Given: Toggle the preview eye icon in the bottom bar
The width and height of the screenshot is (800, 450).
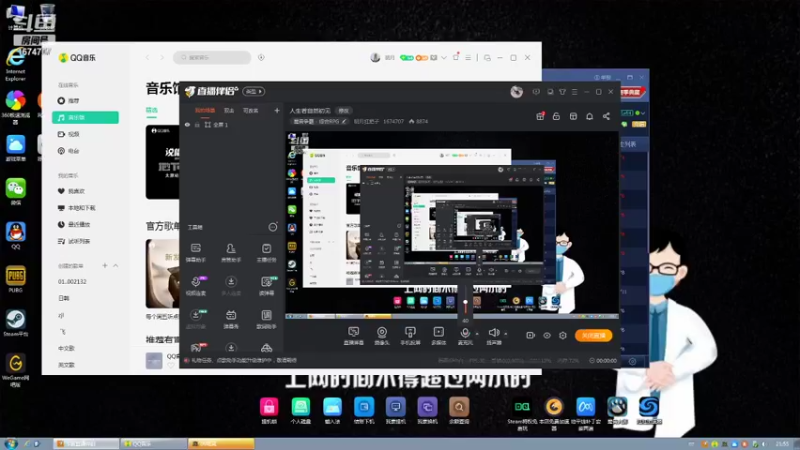Looking at the screenshot, I should click(x=547, y=335).
